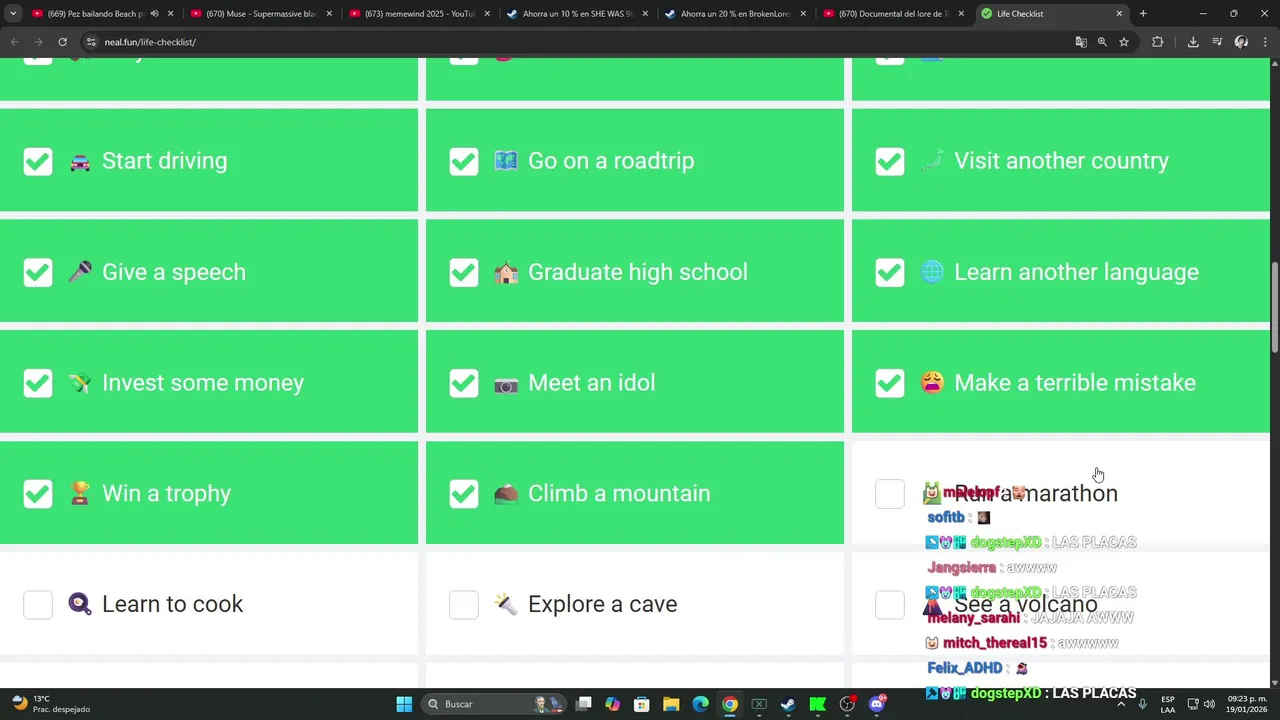Click the microphone emoji on Give a speech
Viewport: 1280px width, 720px height.
(80, 272)
